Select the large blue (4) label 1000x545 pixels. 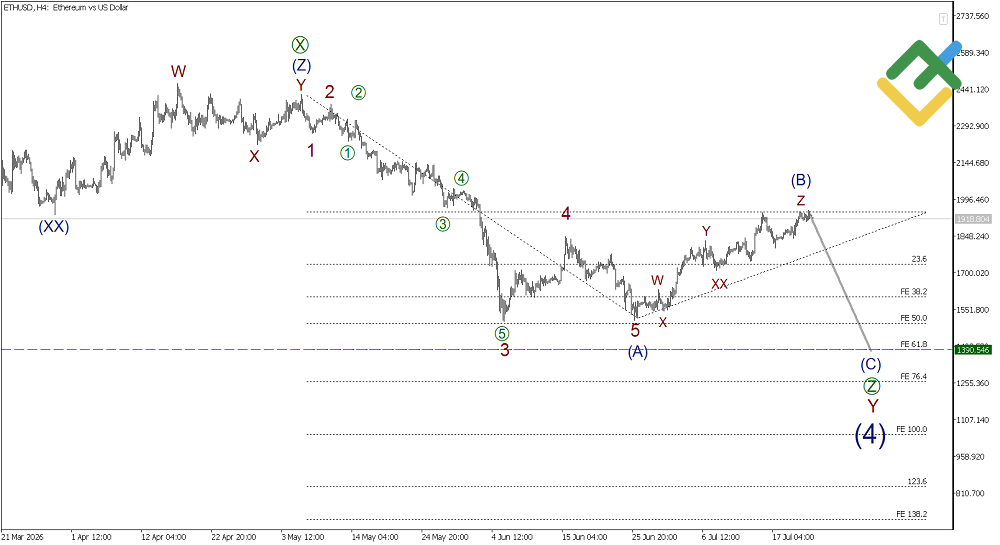(870, 435)
